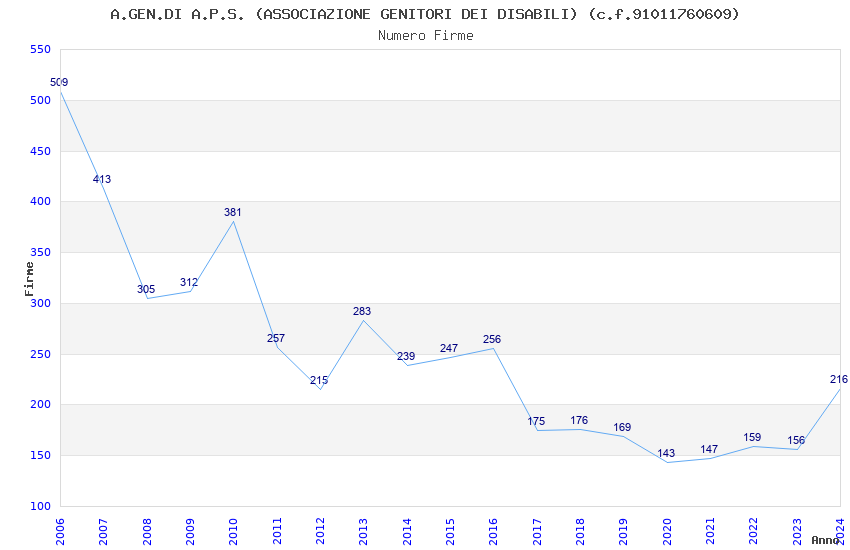
Task: Click the y-axis value 300
Action: [41, 303]
